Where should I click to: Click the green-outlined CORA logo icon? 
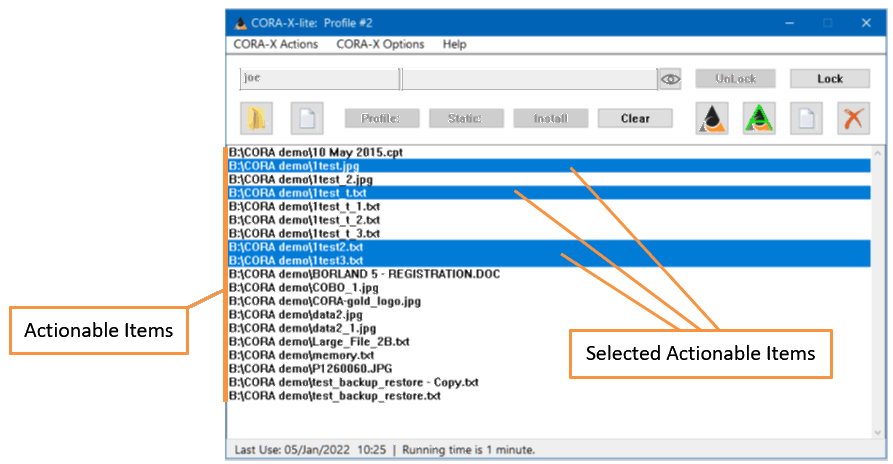759,118
